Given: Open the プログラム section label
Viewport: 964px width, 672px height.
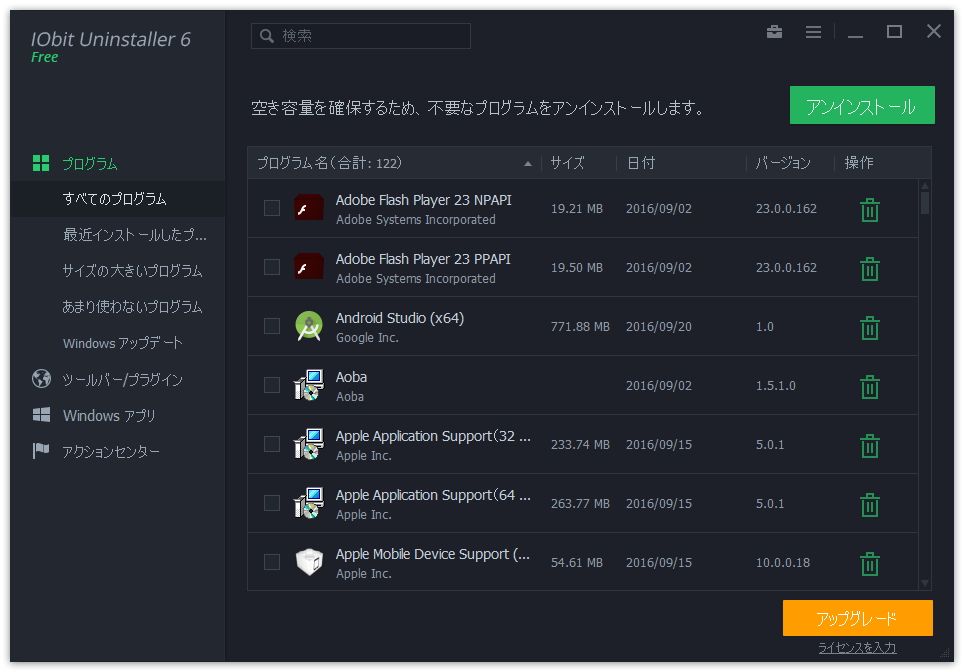Looking at the screenshot, I should [90, 164].
